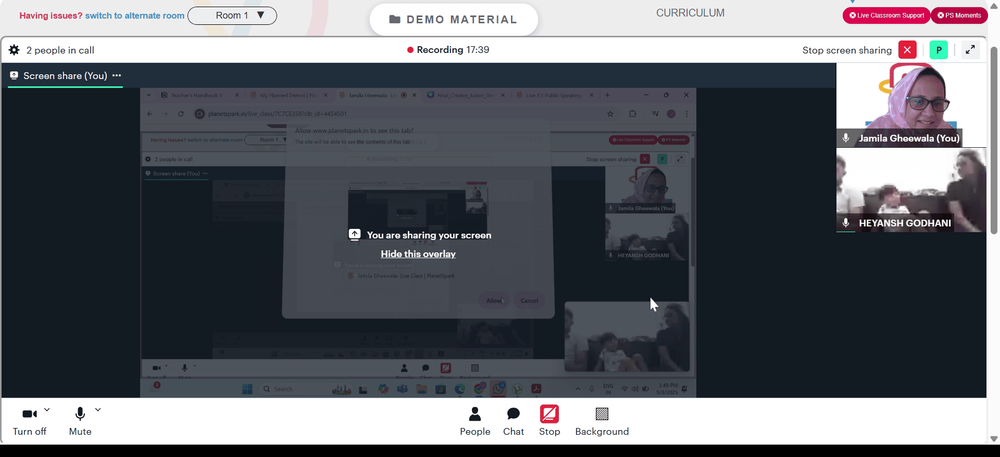This screenshot has width=1000, height=457.
Task: Mute the microphone
Action: click(80, 421)
